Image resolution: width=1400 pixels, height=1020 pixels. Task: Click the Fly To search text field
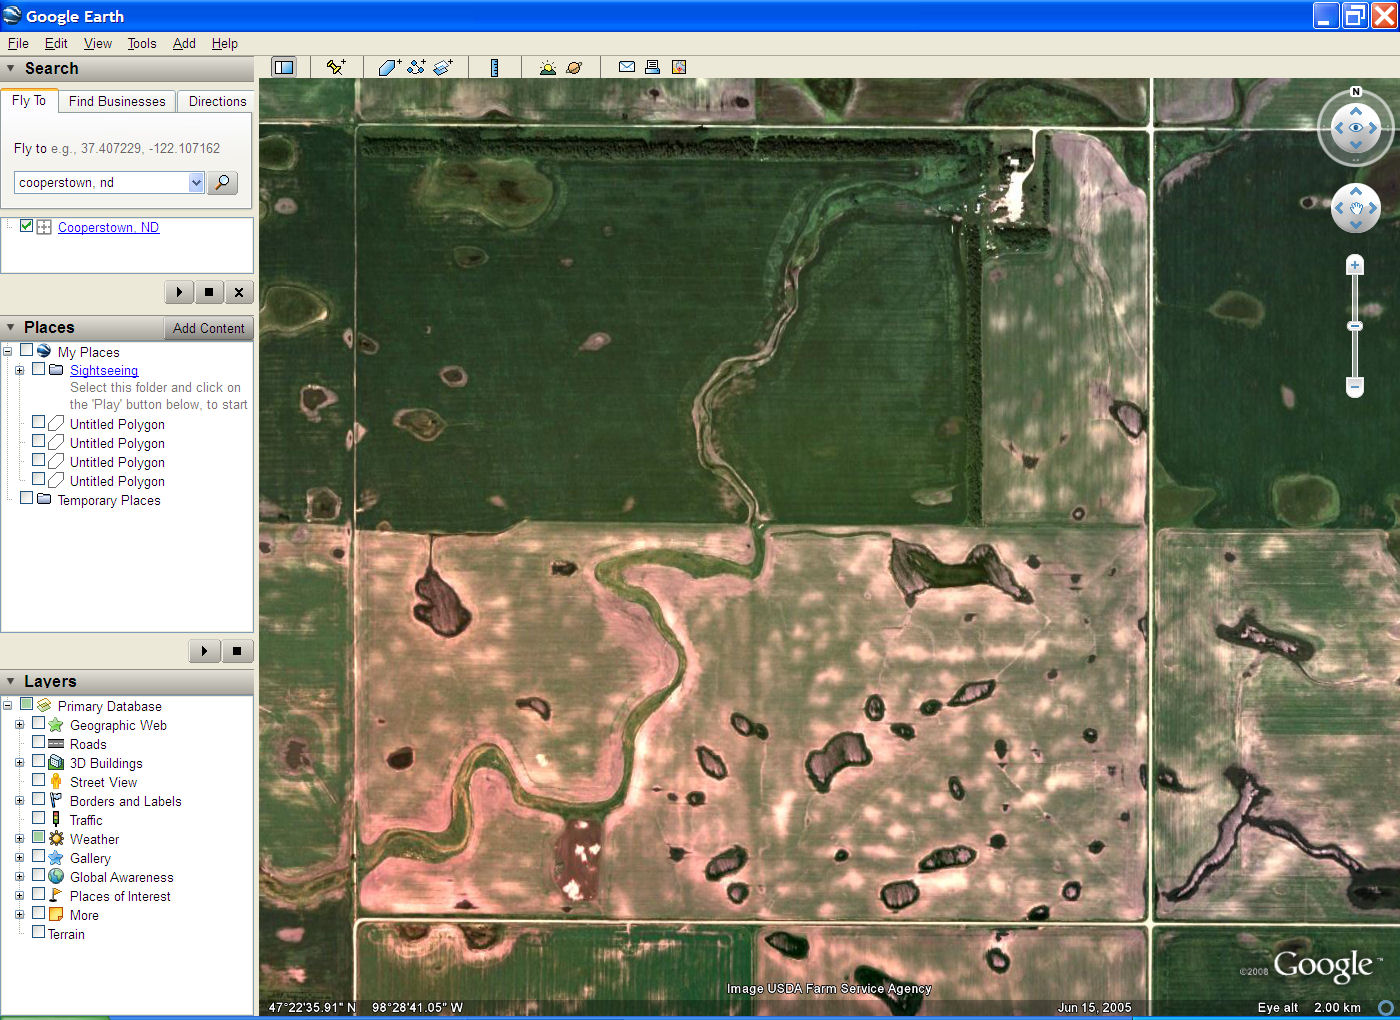tap(101, 182)
